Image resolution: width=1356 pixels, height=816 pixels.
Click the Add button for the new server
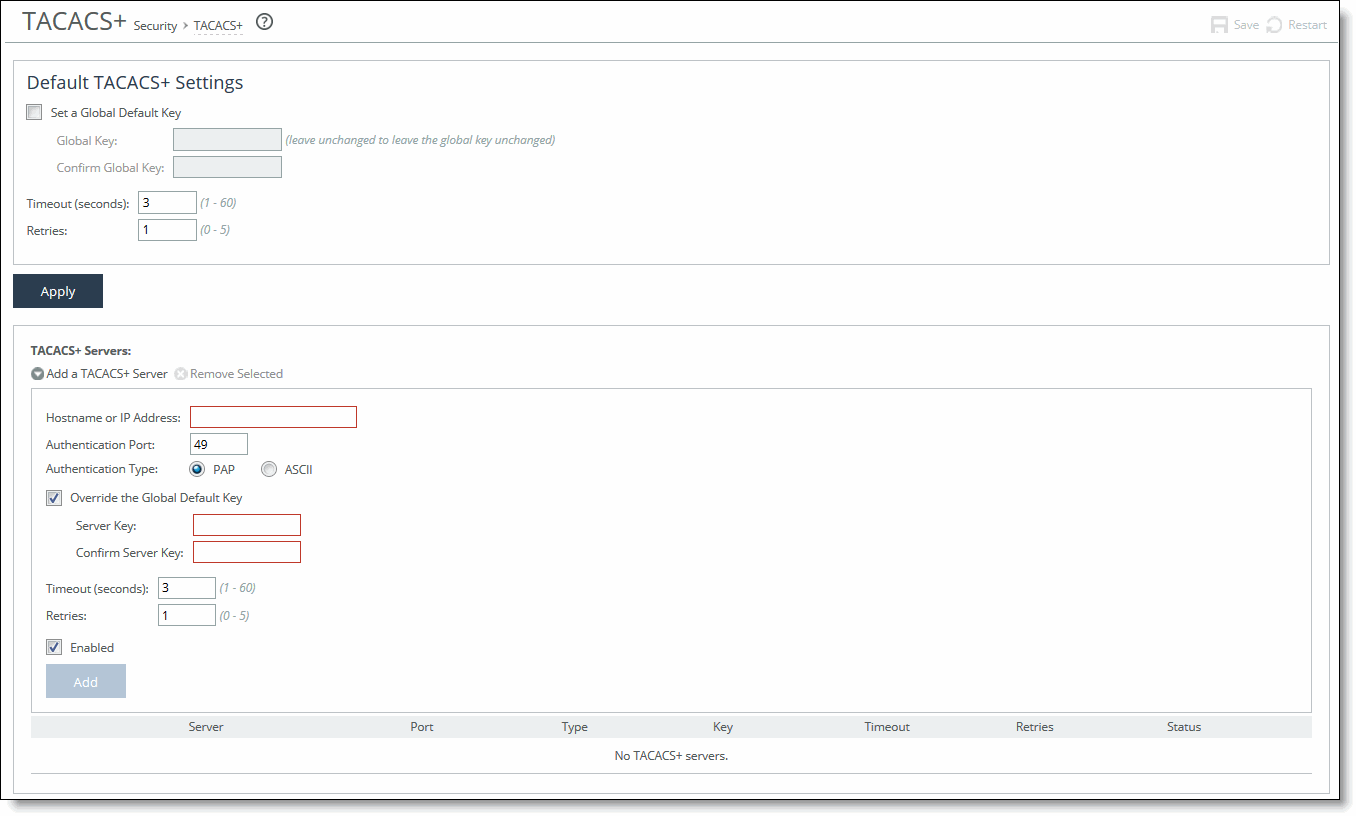coord(85,681)
